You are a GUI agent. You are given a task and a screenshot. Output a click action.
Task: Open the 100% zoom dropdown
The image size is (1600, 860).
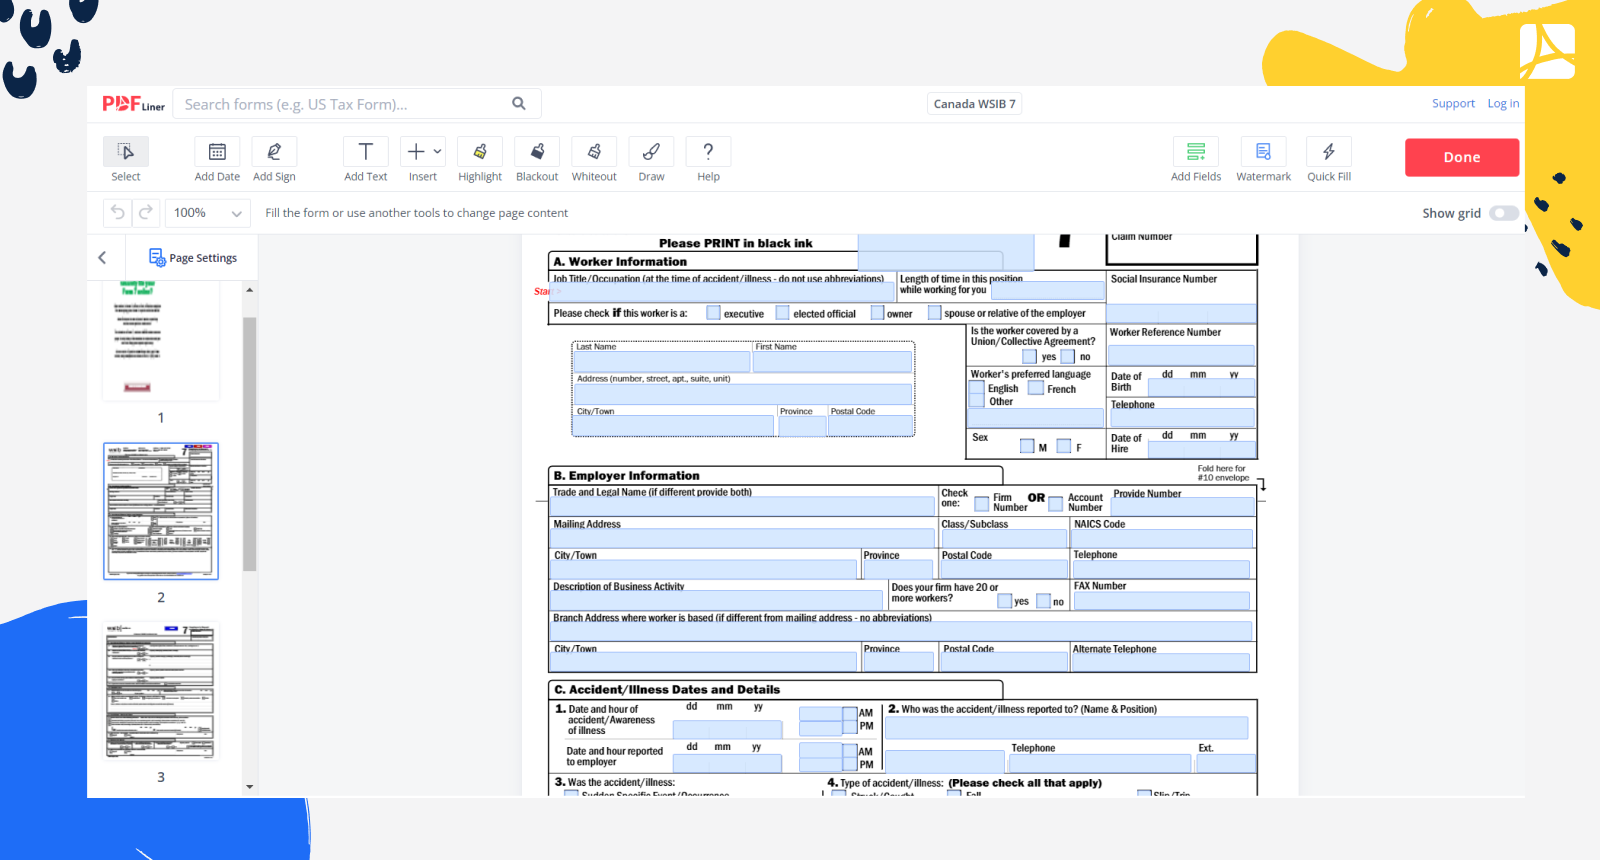[208, 213]
